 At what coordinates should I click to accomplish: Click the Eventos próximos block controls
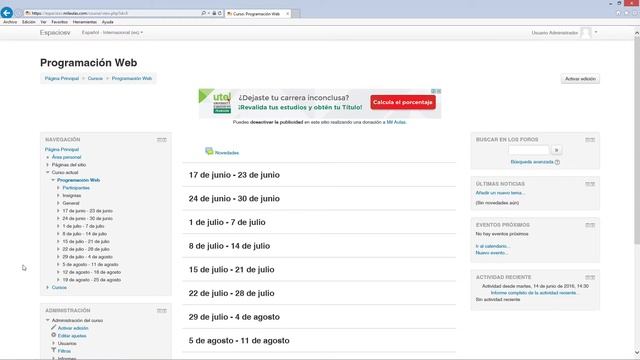tap(590, 225)
